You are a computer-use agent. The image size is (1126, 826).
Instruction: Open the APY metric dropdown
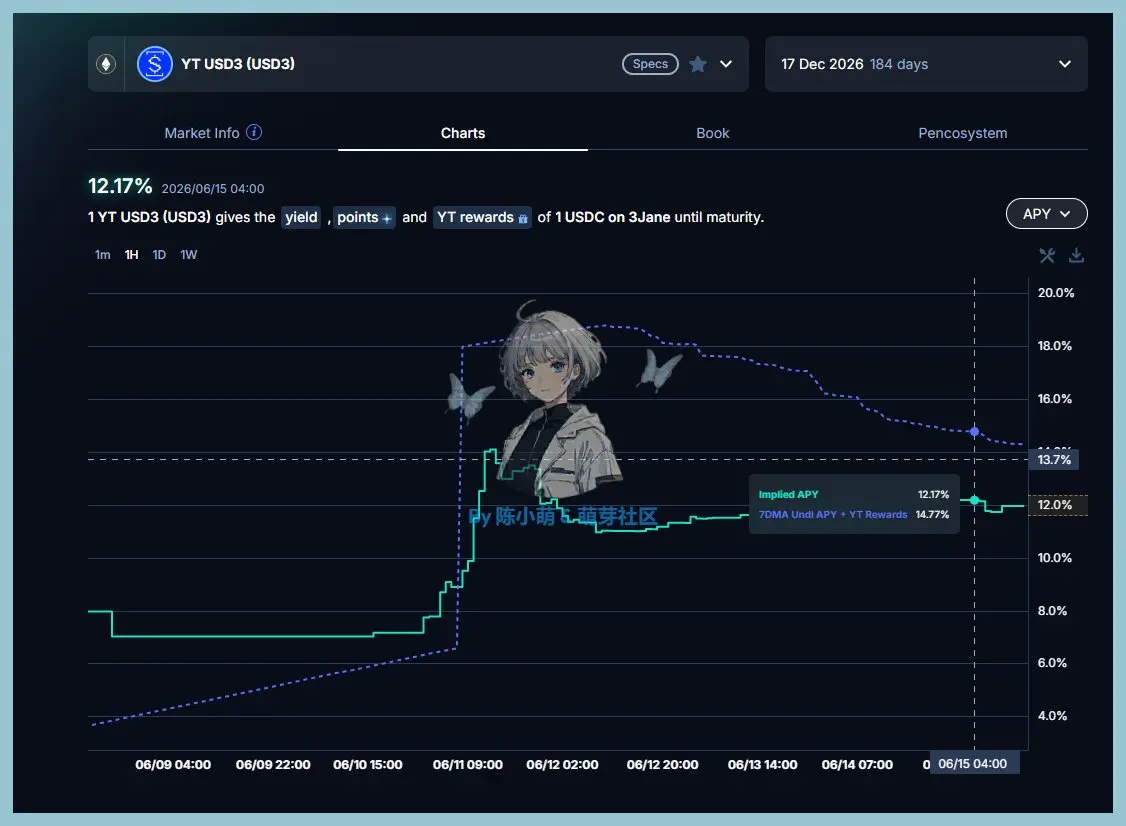pos(1046,214)
